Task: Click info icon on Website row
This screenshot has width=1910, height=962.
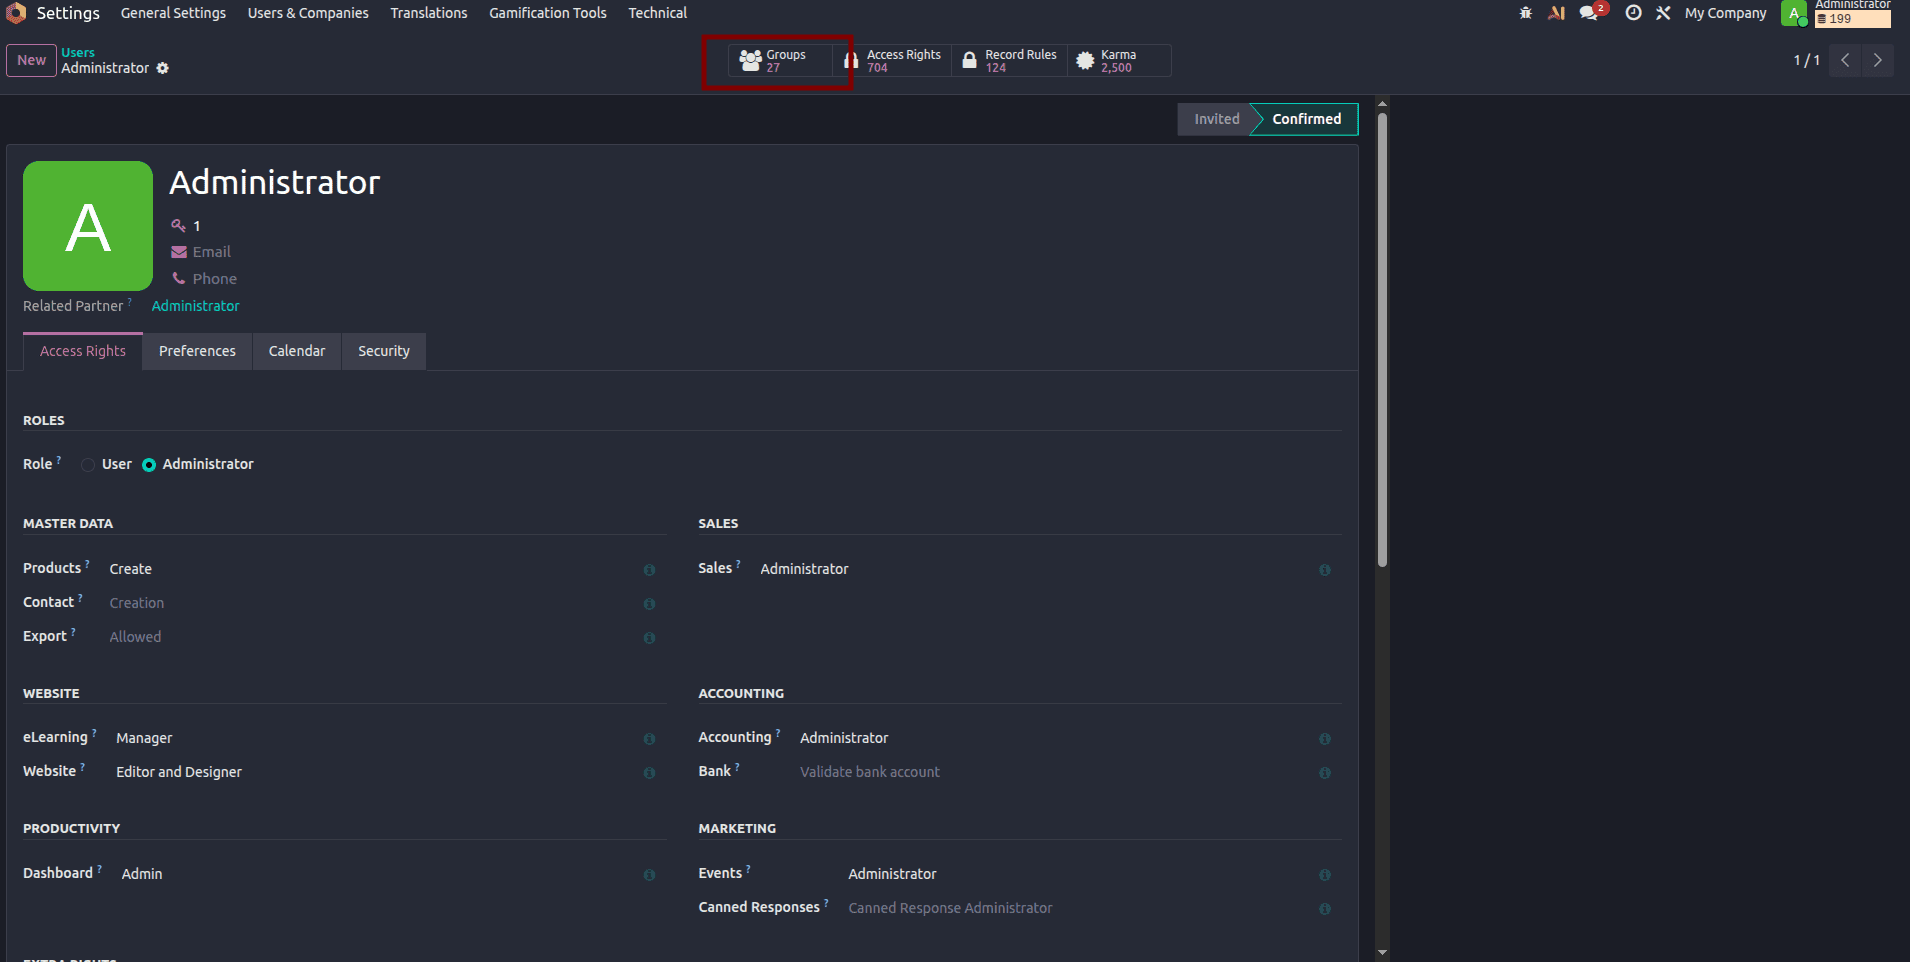Action: (649, 773)
